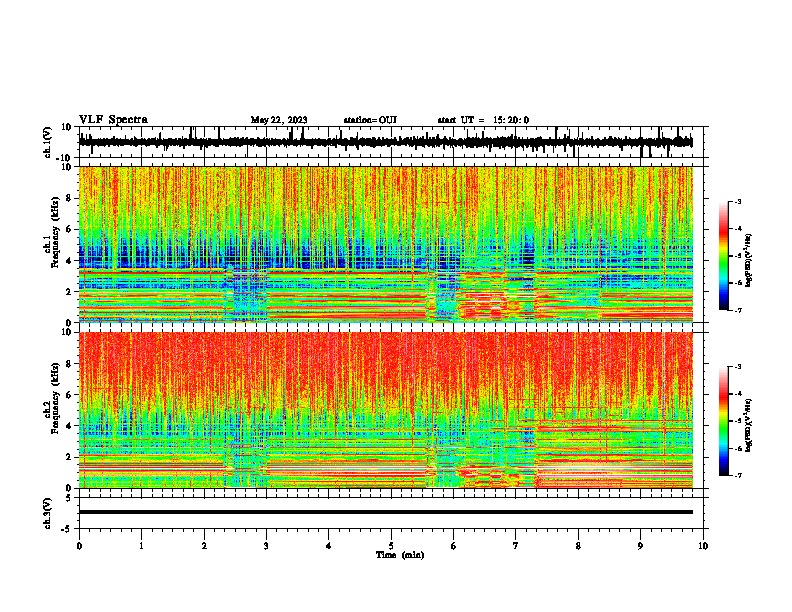Select the "start UT = 15:20:0" text

(483, 120)
